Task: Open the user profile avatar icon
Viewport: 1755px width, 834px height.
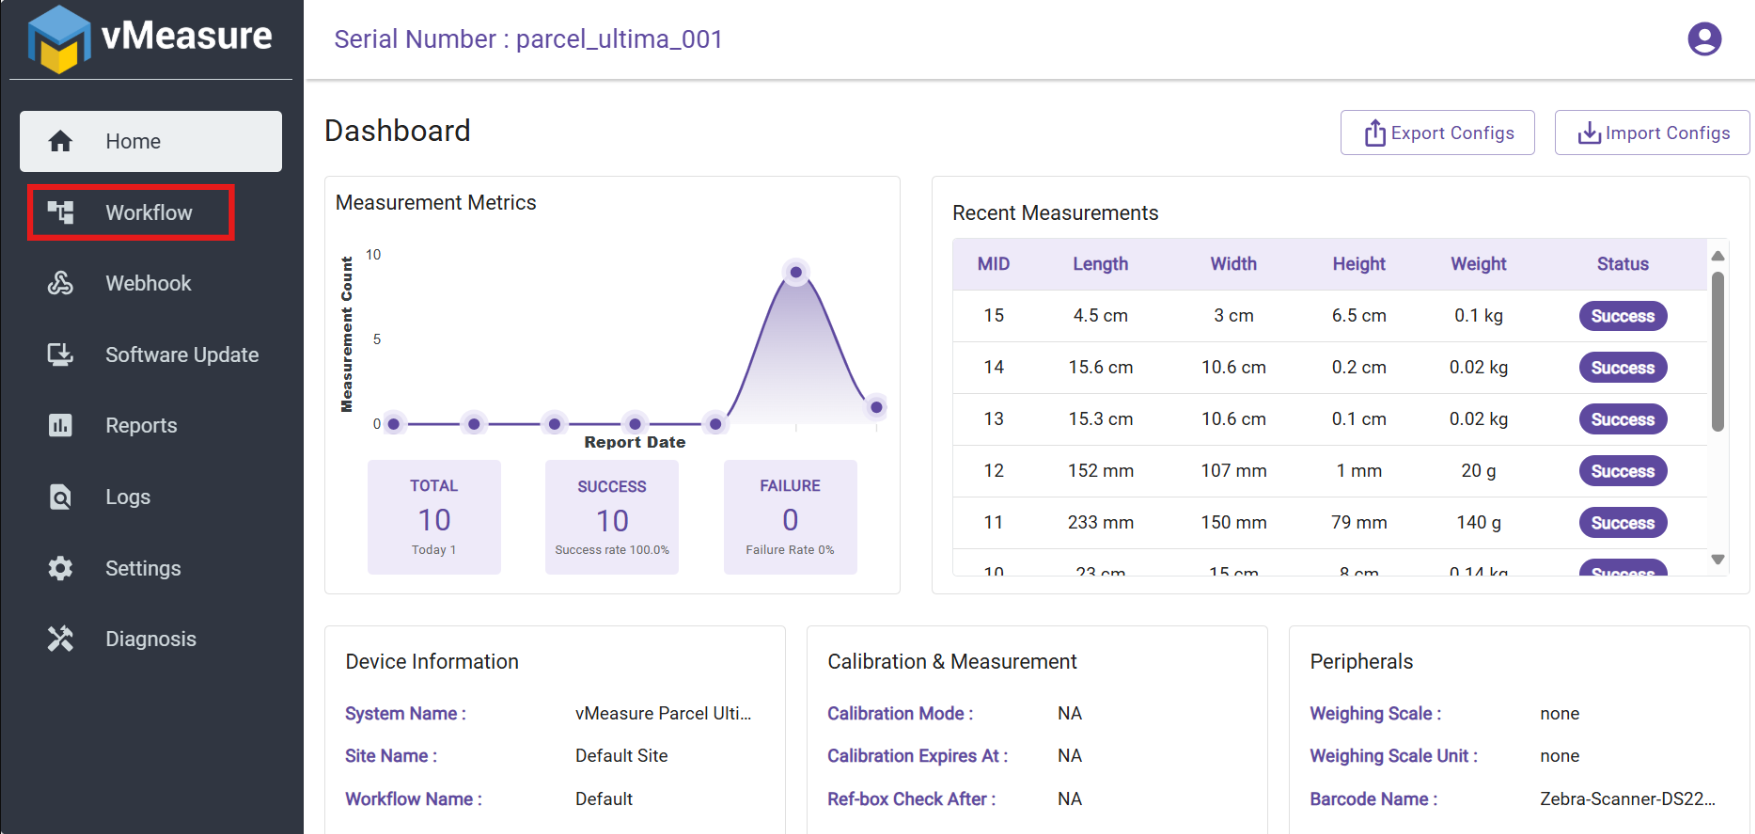Action: coord(1704,39)
